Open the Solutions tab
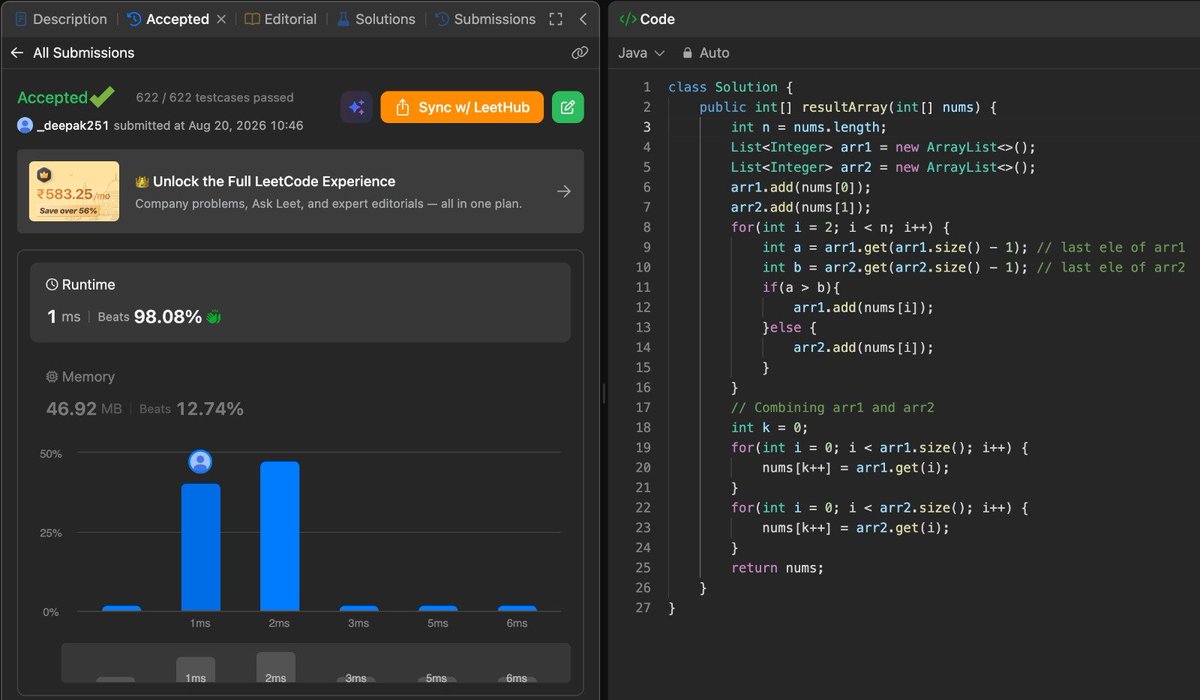 click(x=376, y=19)
